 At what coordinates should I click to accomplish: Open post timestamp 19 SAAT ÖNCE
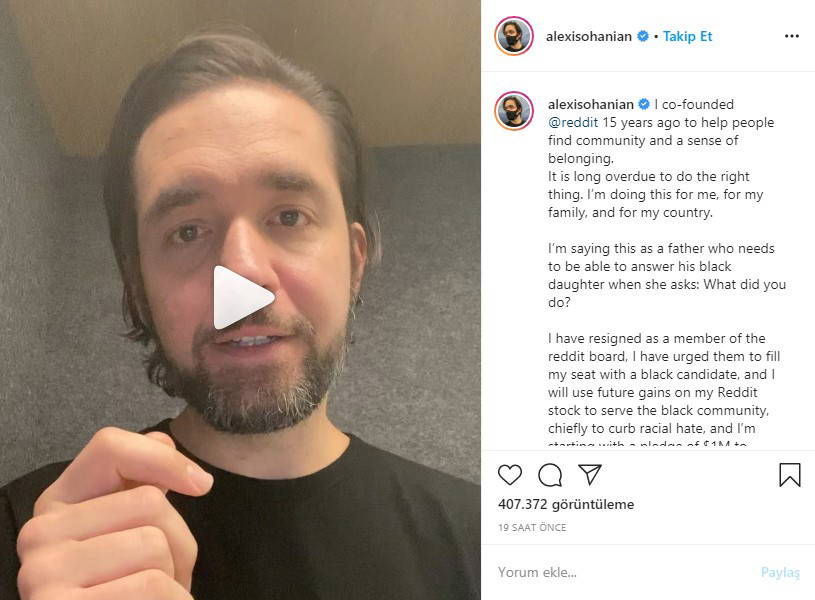point(532,527)
